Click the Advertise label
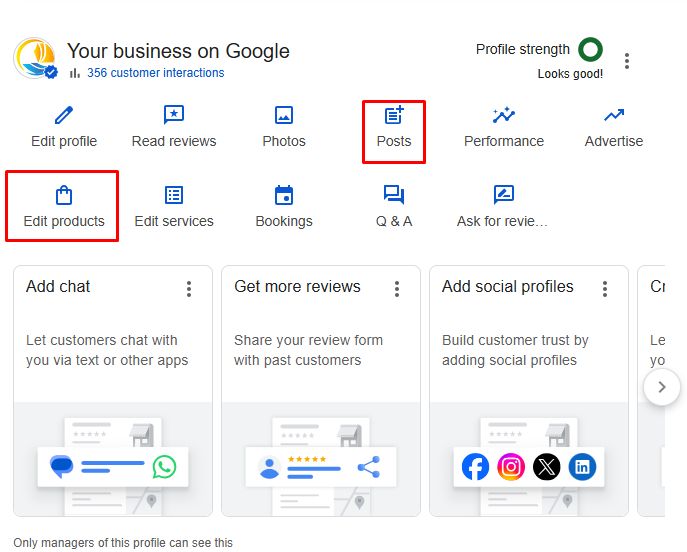Screen dimensions: 687x552 614,141
